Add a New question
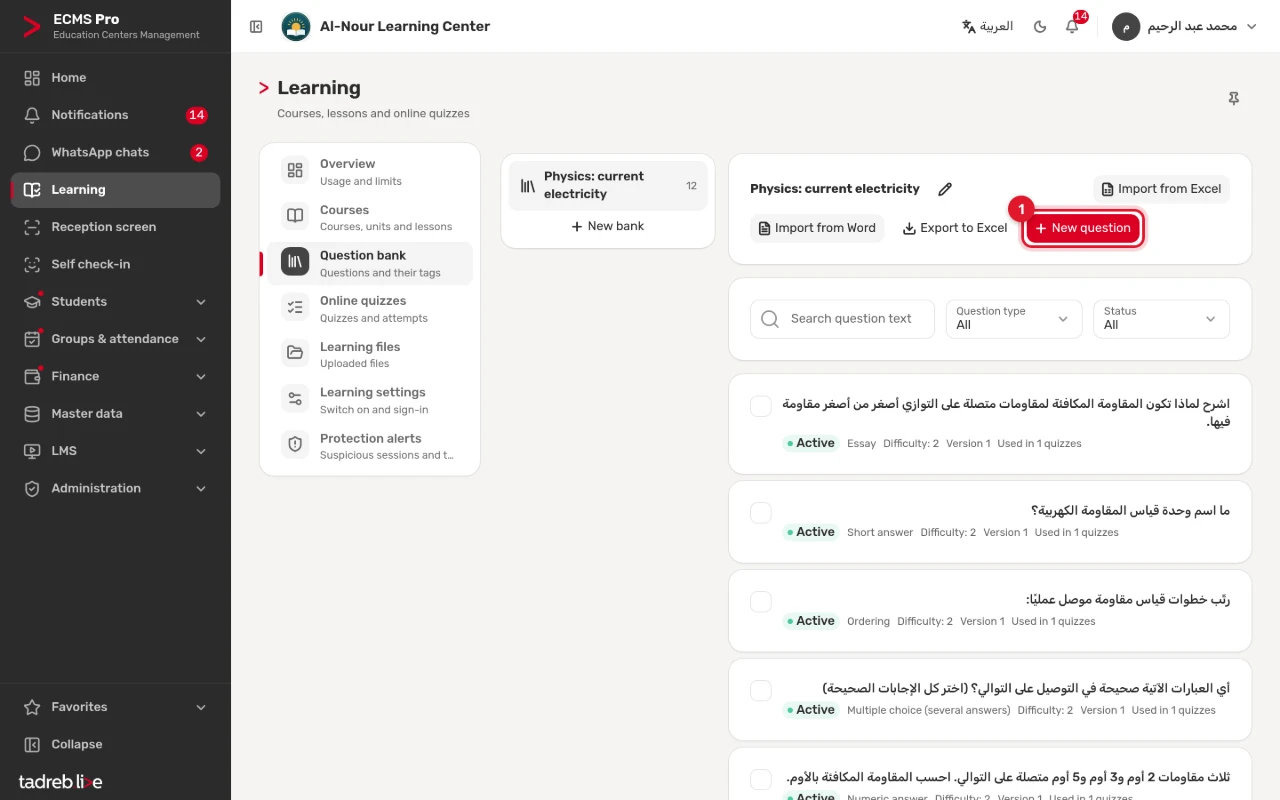The image size is (1280, 800). pyautogui.click(x=1083, y=228)
